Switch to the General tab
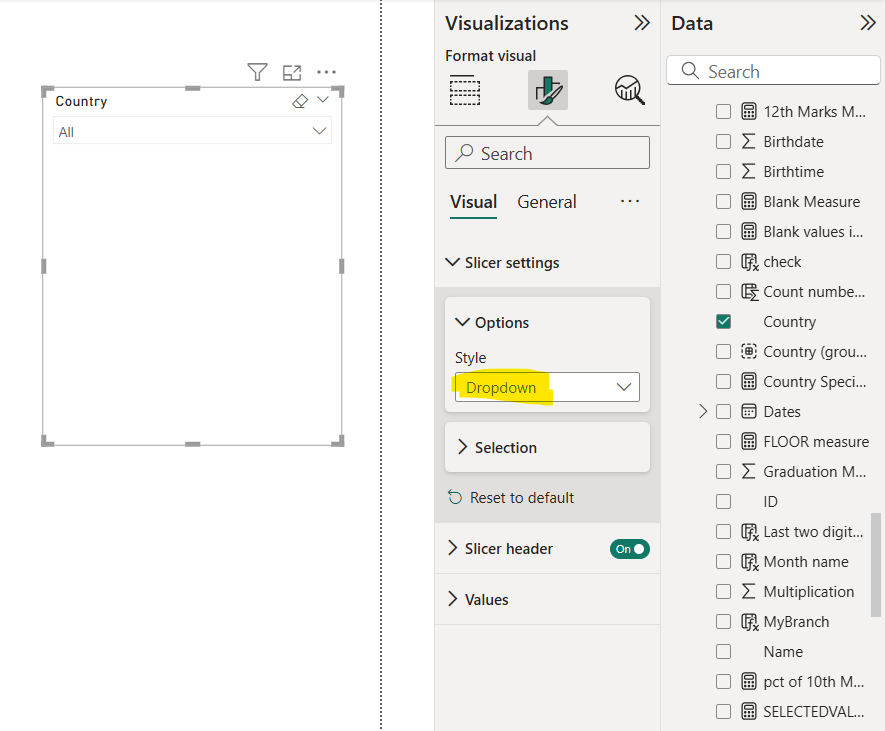The image size is (885, 731). (x=546, y=201)
